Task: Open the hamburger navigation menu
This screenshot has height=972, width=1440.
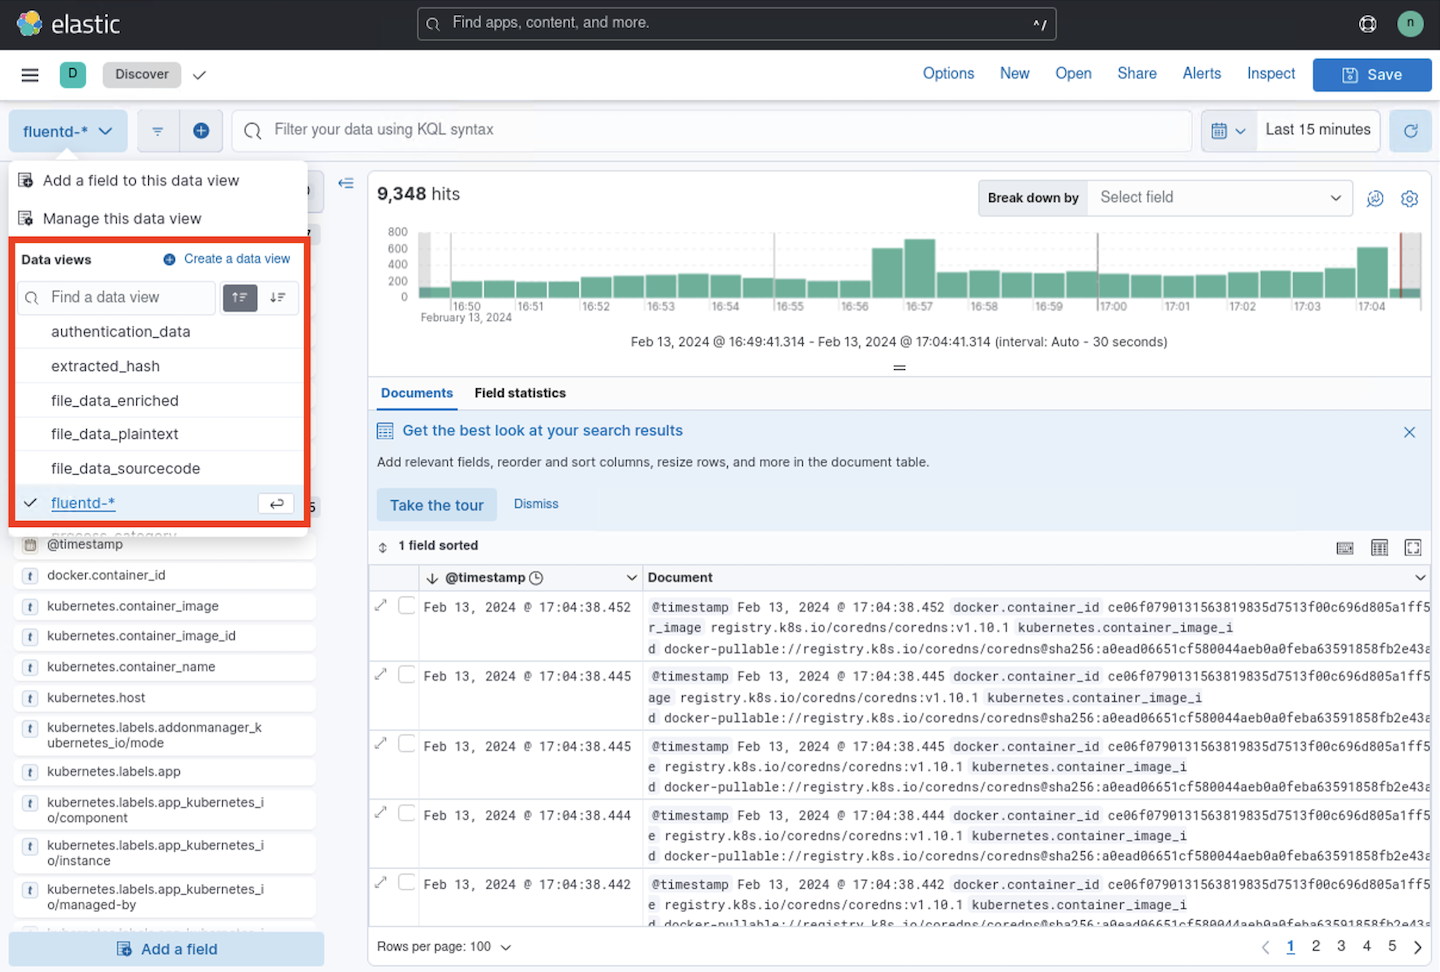Action: point(30,75)
